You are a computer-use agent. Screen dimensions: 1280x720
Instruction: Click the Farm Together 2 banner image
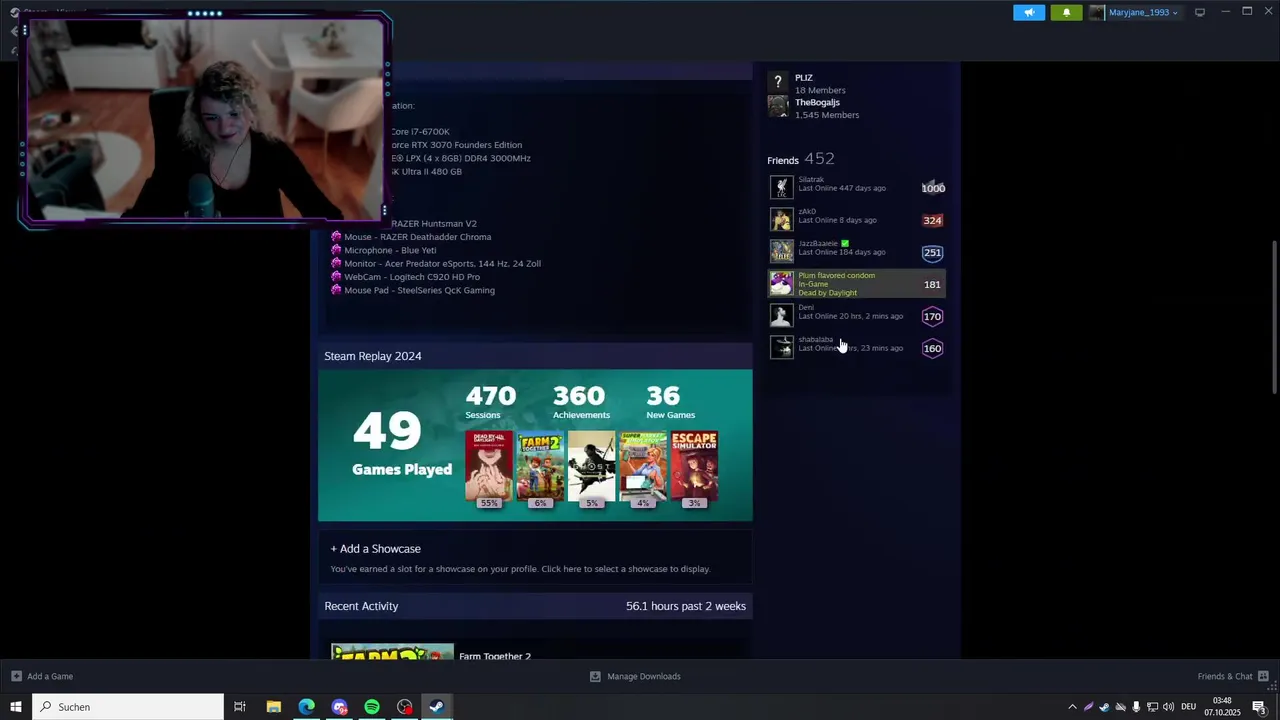pyautogui.click(x=392, y=651)
